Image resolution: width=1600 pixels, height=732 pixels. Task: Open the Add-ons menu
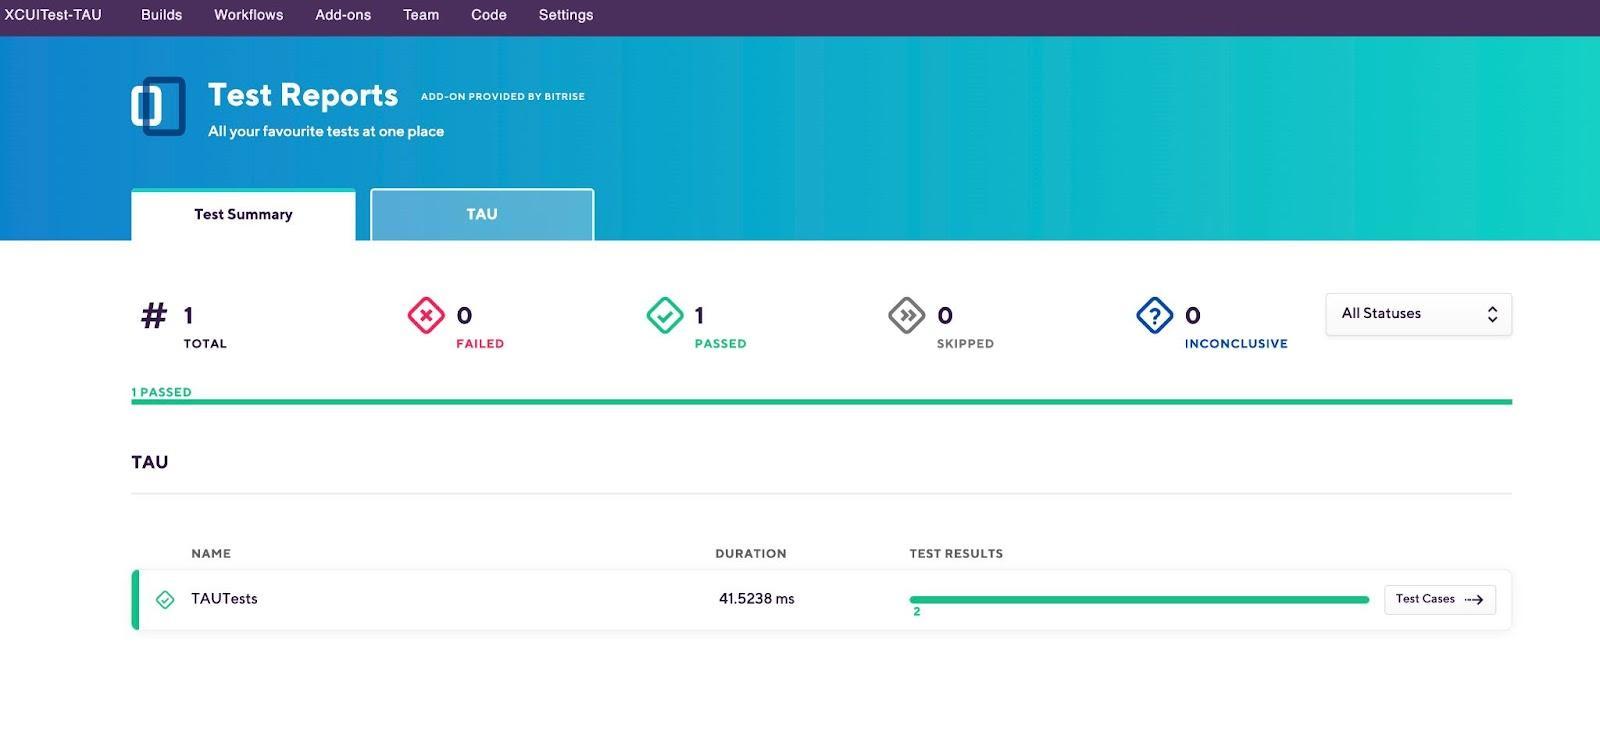[x=343, y=15]
